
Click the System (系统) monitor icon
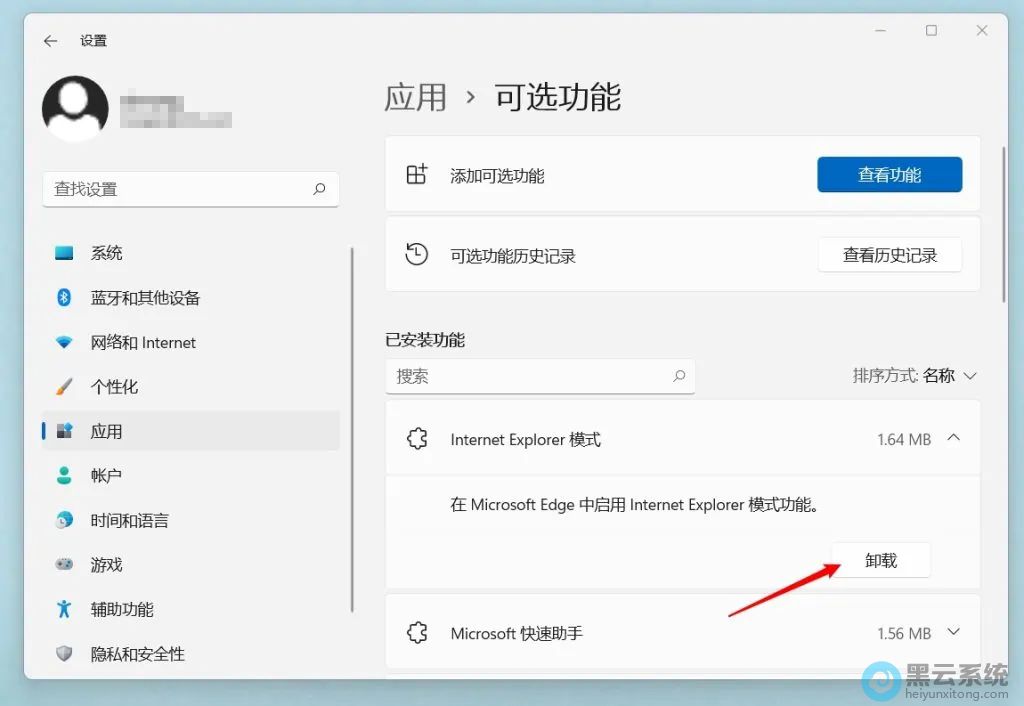65,253
